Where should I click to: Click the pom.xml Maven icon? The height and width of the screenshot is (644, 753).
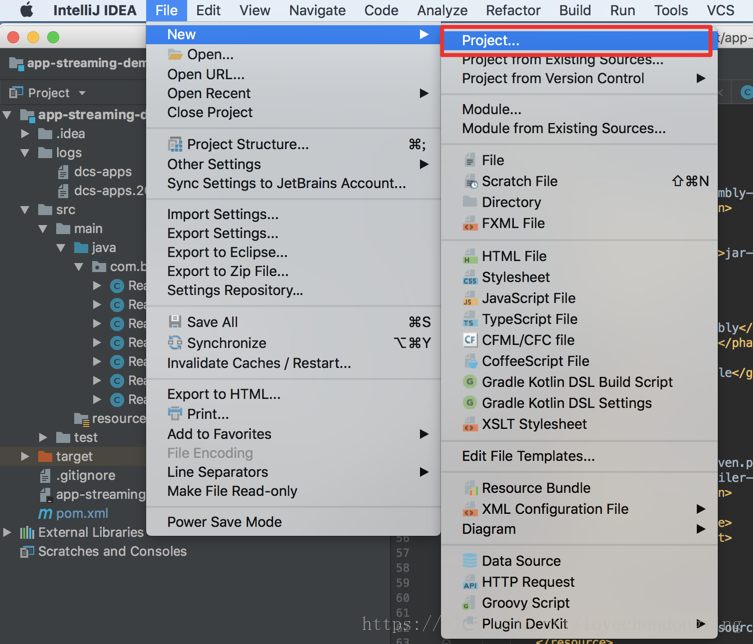pos(45,514)
